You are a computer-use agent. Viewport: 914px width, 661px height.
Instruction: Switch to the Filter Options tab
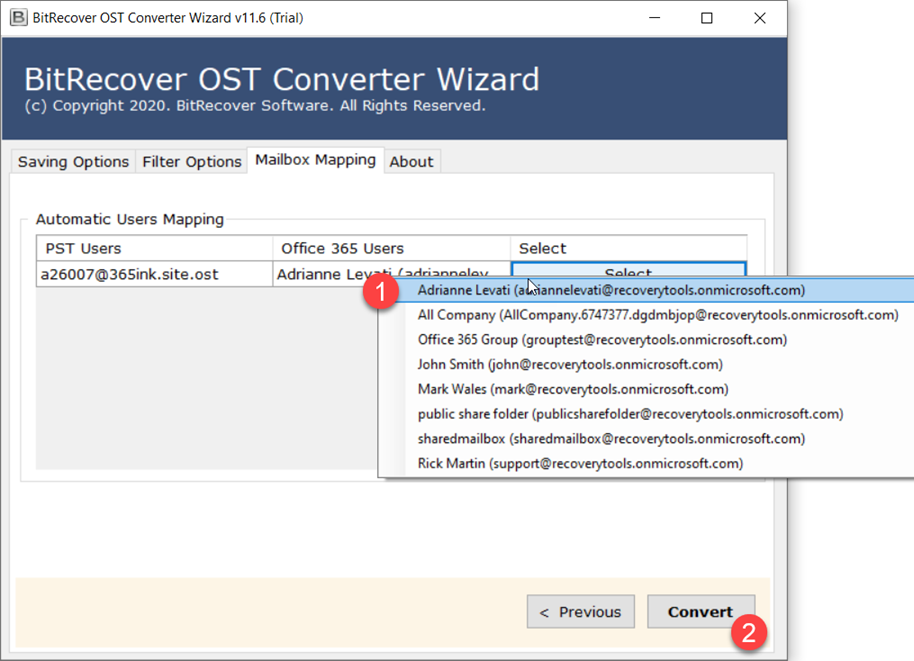(x=192, y=161)
